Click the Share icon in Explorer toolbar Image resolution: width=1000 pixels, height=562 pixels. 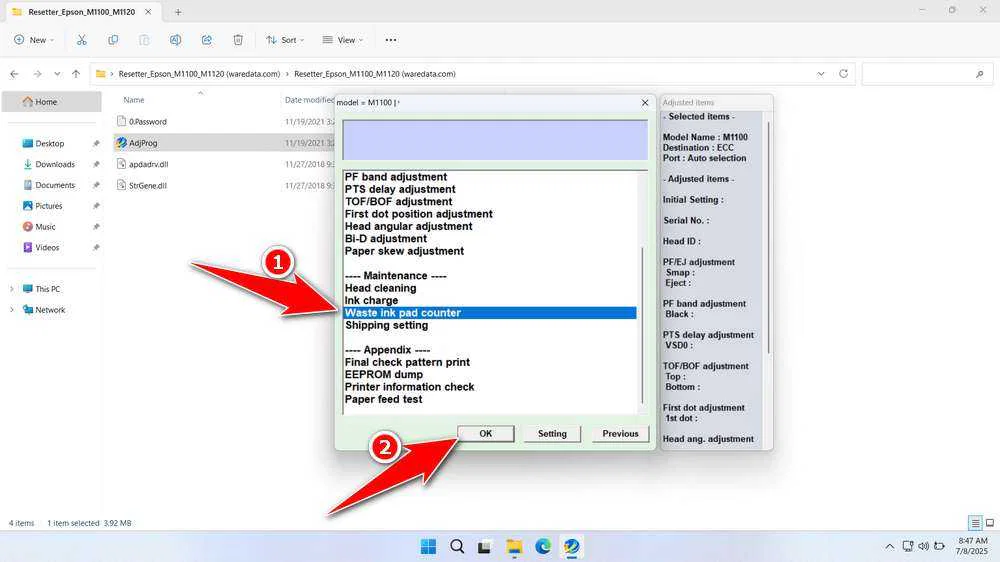[207, 40]
